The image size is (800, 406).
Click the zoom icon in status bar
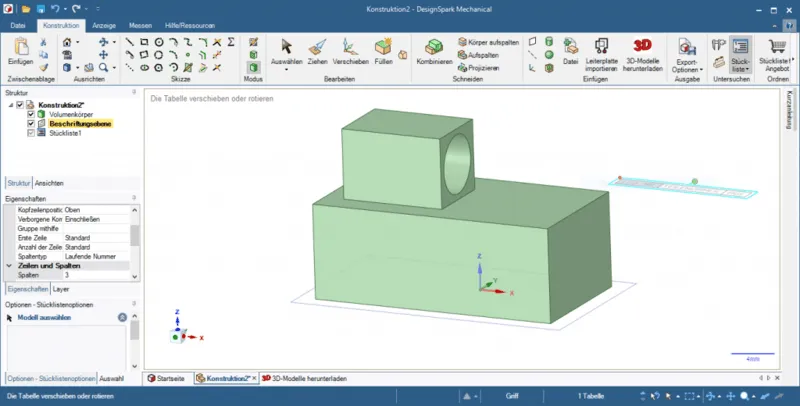click(x=744, y=396)
